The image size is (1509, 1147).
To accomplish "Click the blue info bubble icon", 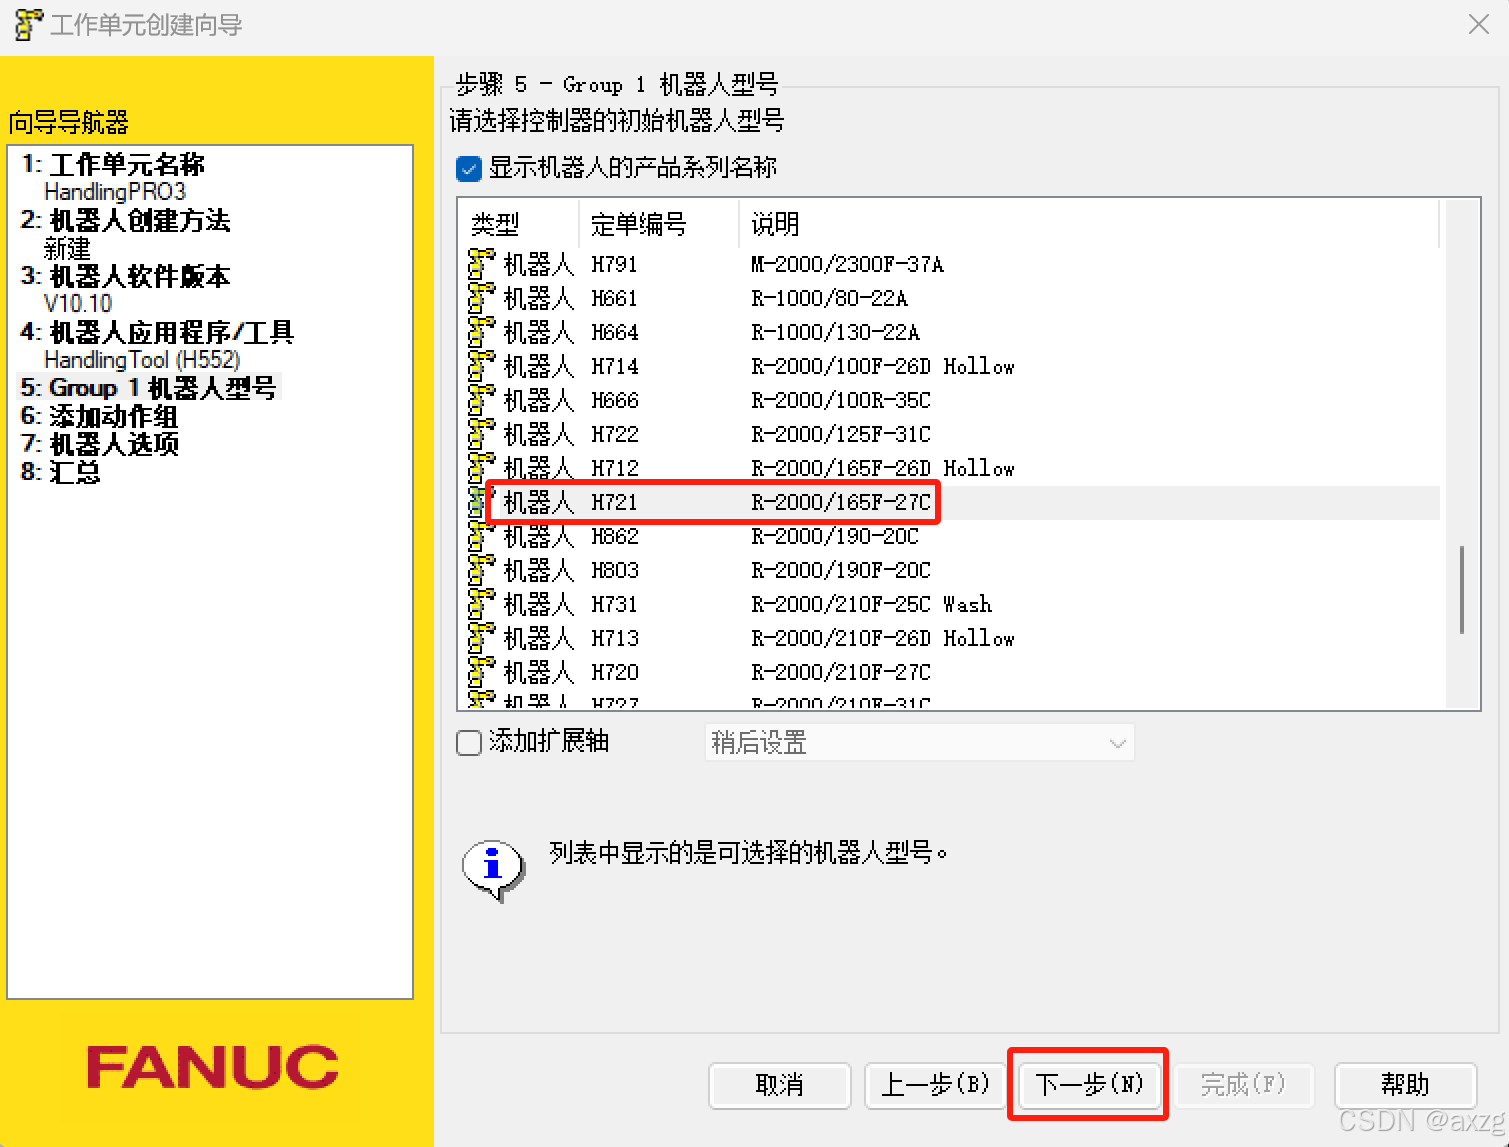I will tap(493, 869).
